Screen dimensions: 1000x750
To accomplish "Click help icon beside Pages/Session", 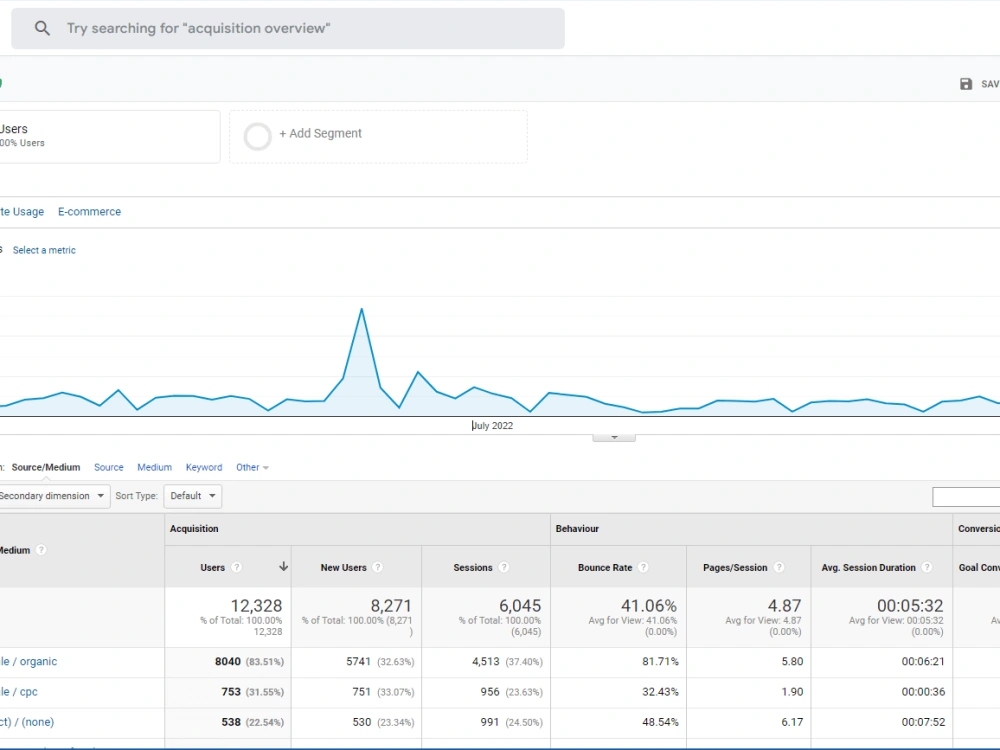I will tap(779, 567).
